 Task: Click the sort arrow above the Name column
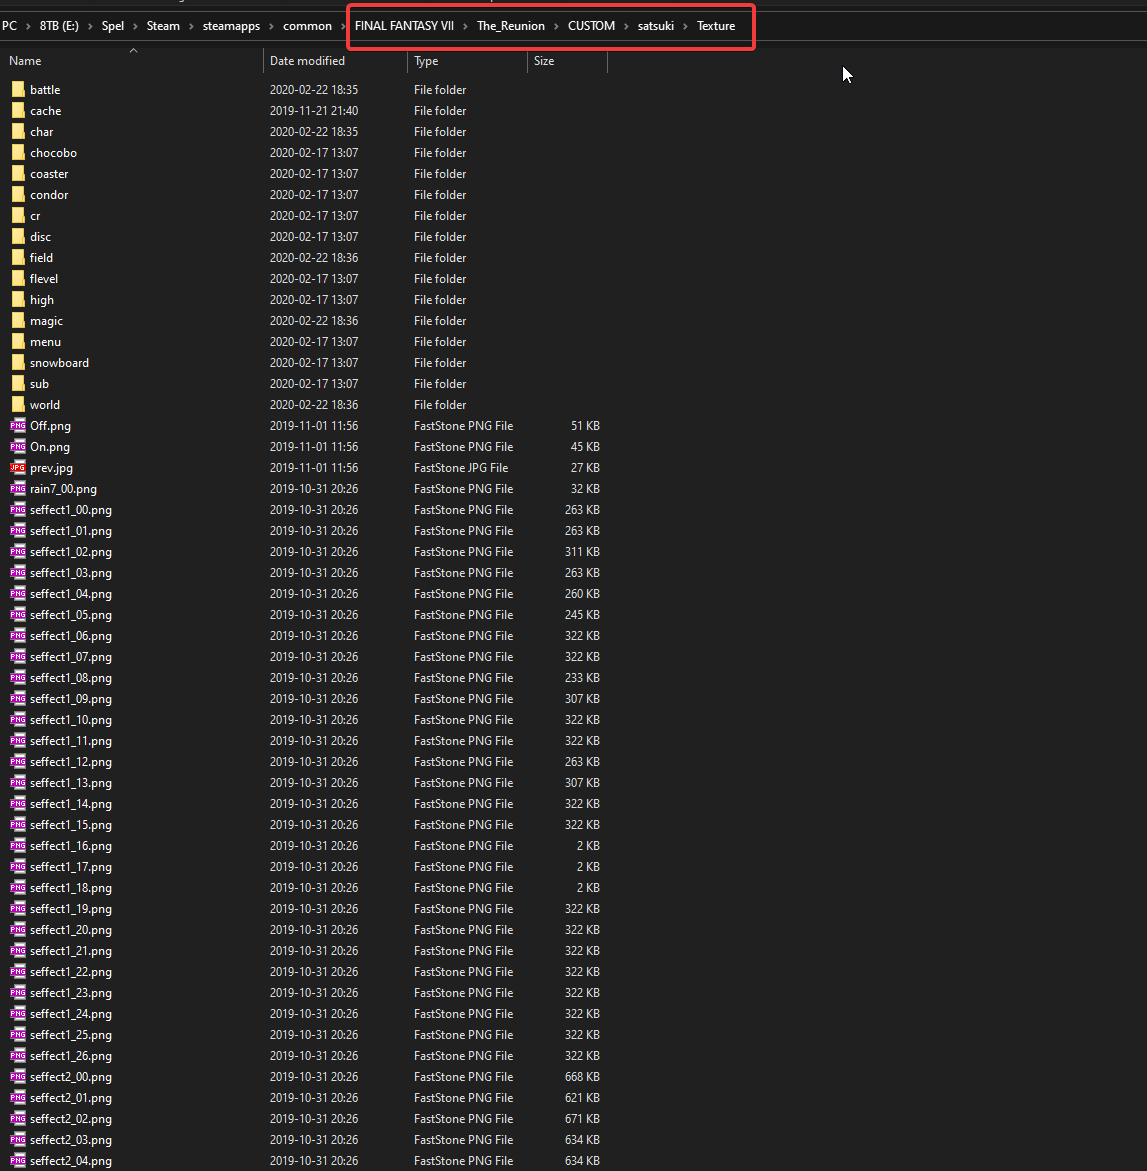pyautogui.click(x=133, y=50)
